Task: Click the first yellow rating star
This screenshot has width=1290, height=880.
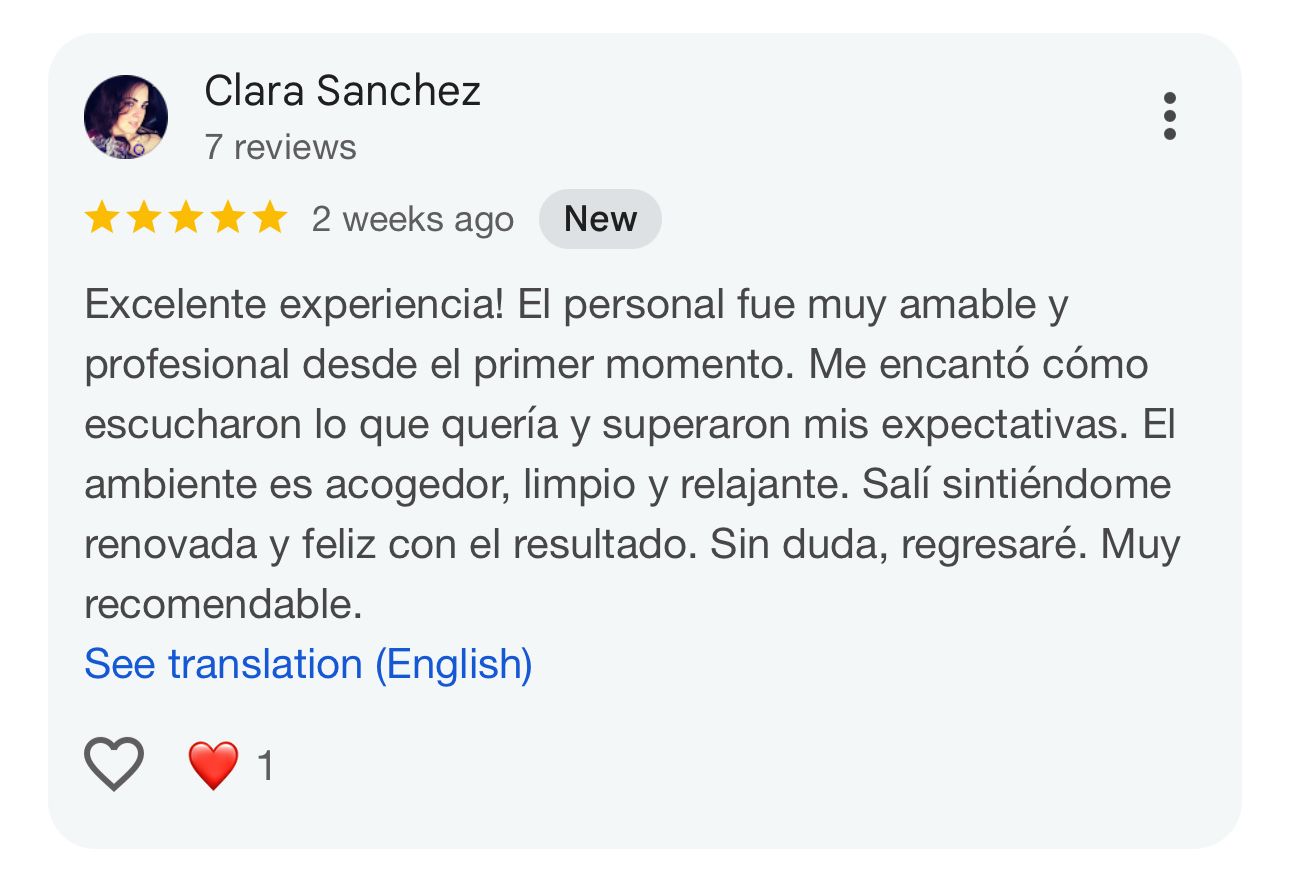Action: [x=101, y=218]
